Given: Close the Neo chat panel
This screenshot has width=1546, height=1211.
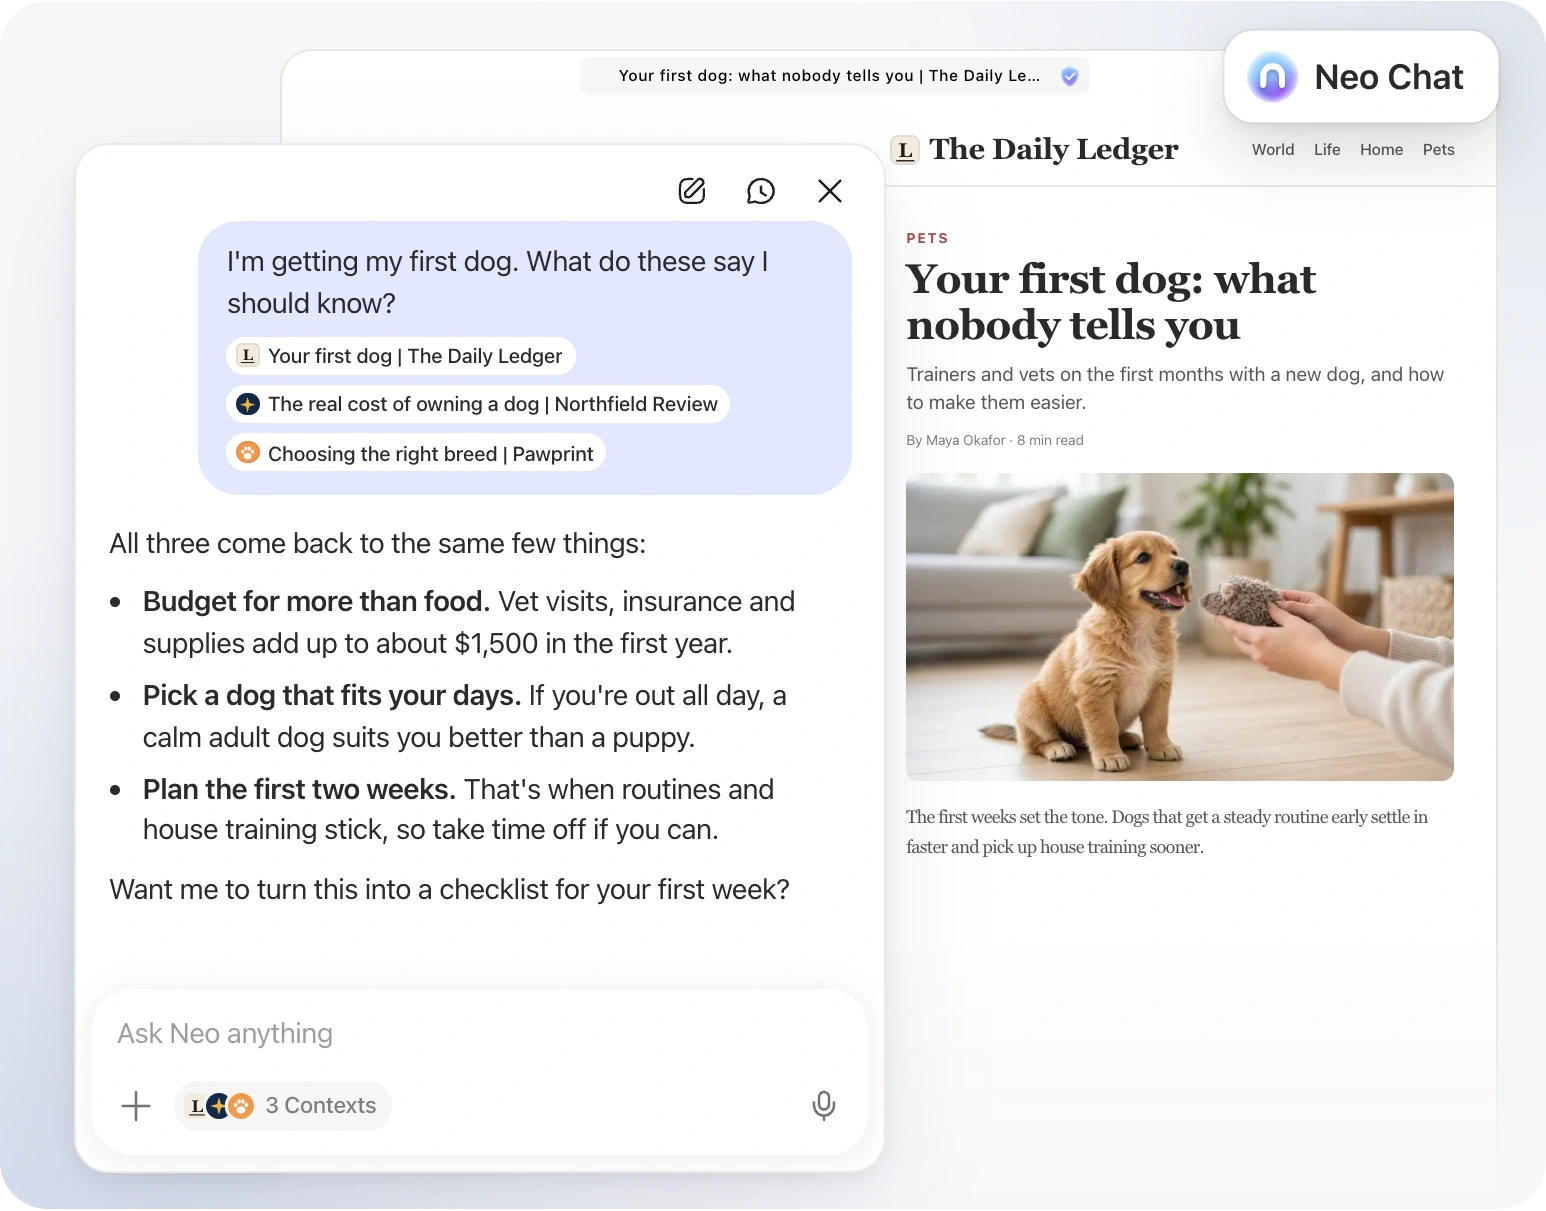Looking at the screenshot, I should pos(830,191).
